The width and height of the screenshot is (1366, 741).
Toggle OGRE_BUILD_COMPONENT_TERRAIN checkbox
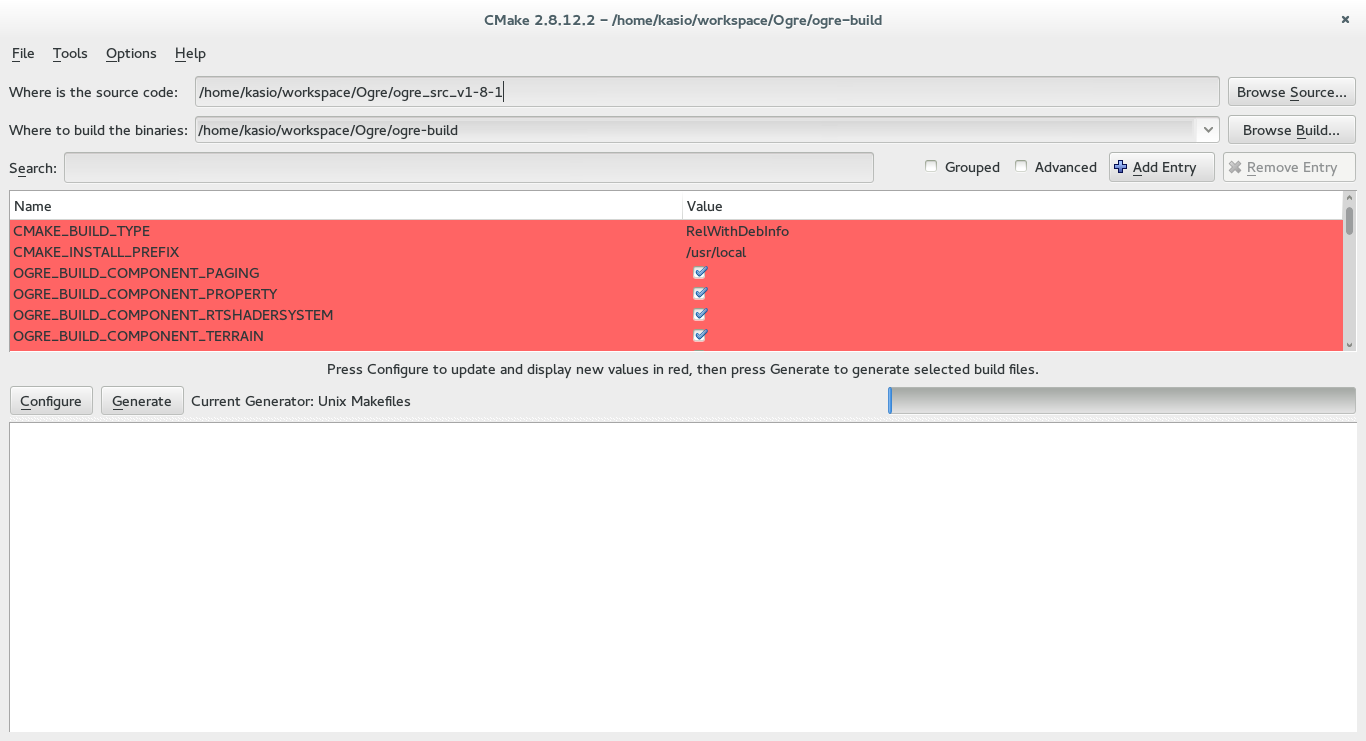pos(700,336)
